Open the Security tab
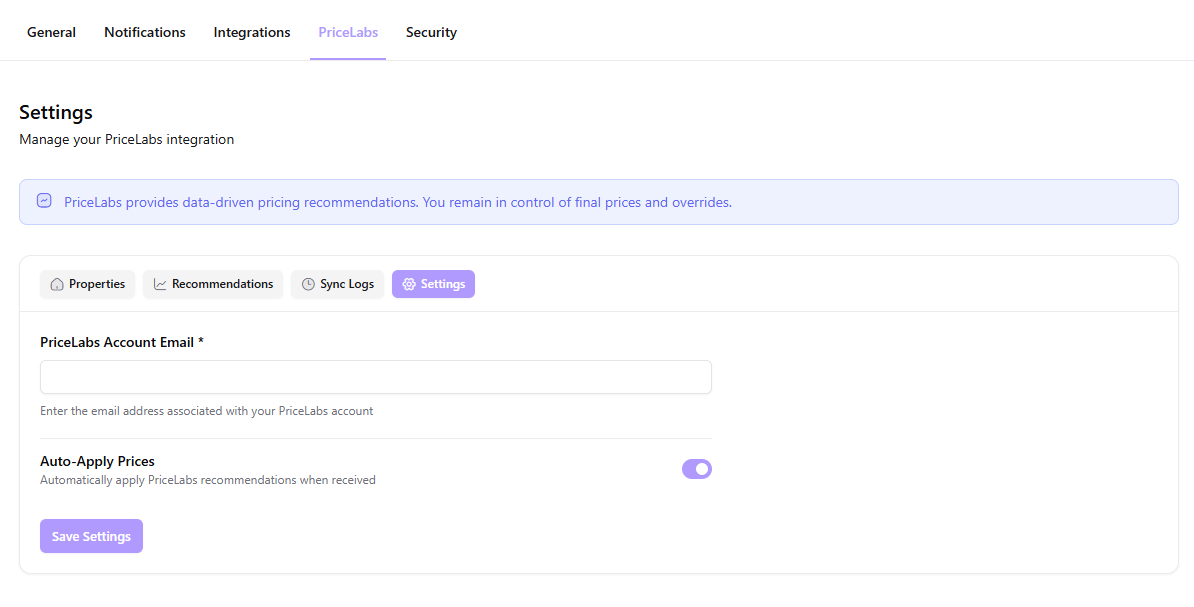 pos(431,32)
